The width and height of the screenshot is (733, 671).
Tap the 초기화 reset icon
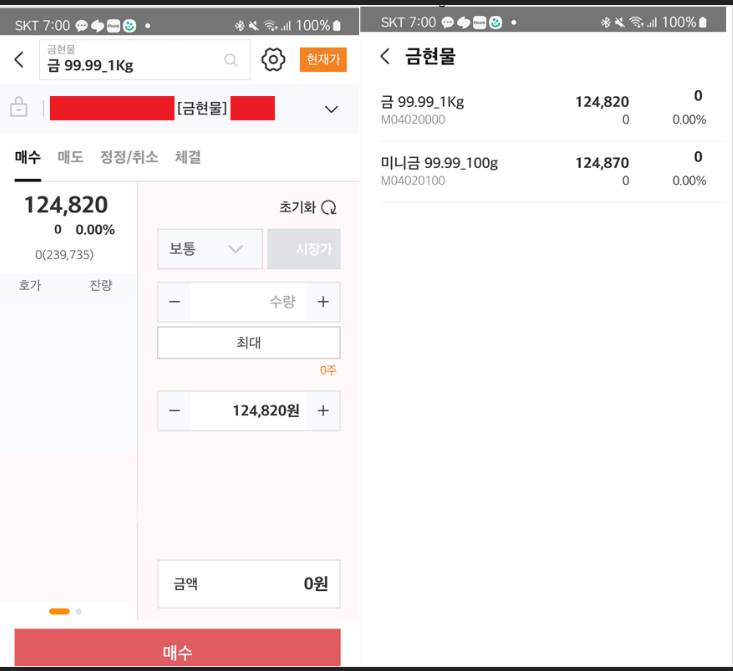pyautogui.click(x=329, y=207)
